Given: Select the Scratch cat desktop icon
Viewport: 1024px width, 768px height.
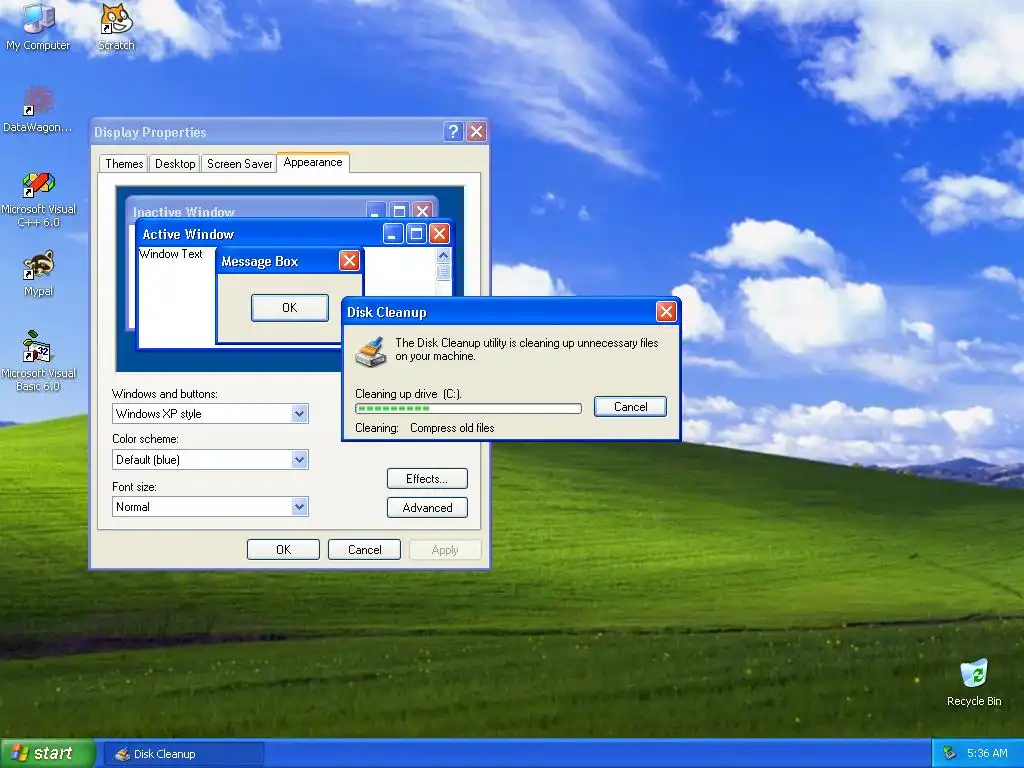Looking at the screenshot, I should [116, 26].
